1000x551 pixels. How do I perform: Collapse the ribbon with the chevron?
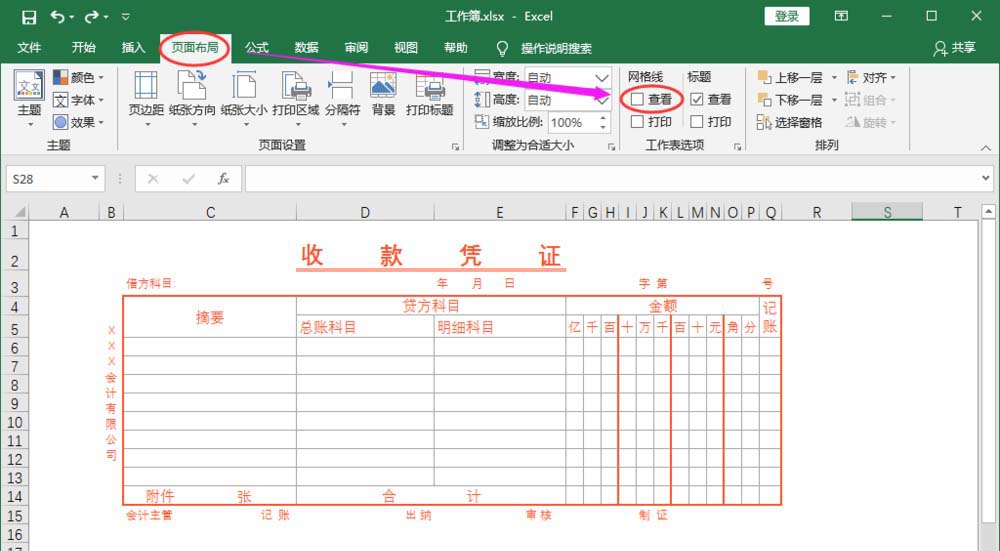[986, 147]
